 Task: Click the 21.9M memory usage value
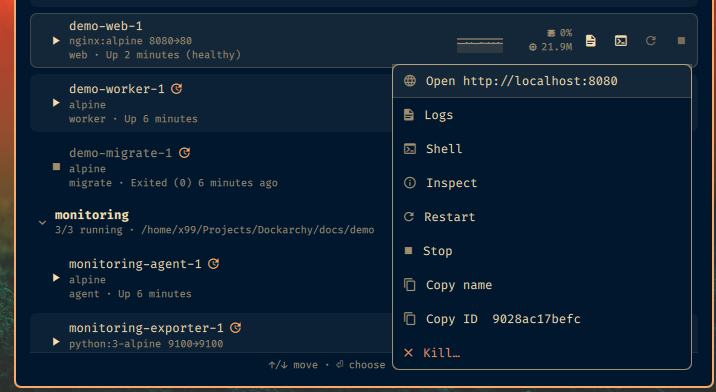[557, 47]
